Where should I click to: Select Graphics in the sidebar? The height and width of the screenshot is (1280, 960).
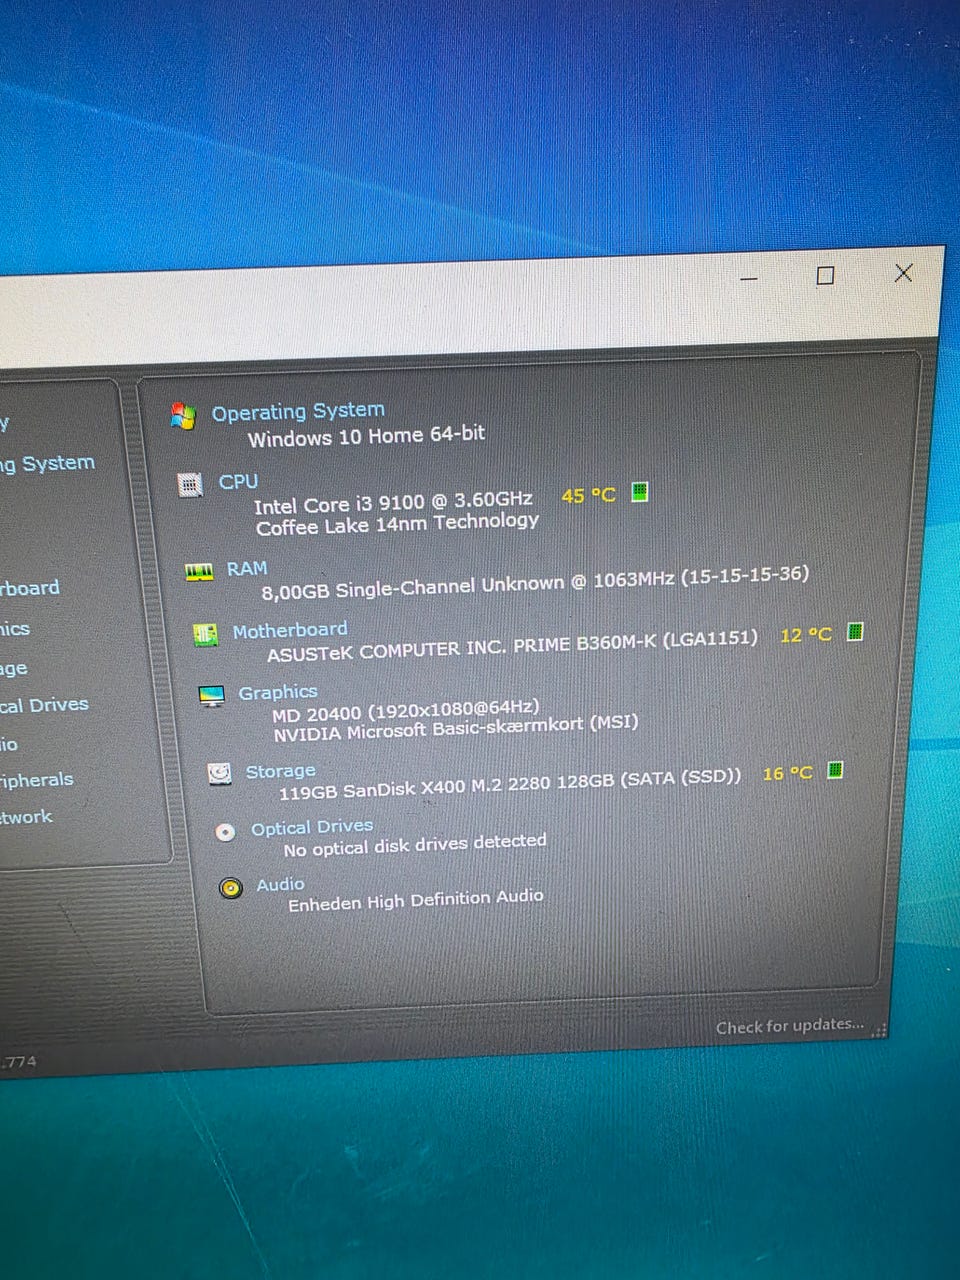click(x=15, y=629)
